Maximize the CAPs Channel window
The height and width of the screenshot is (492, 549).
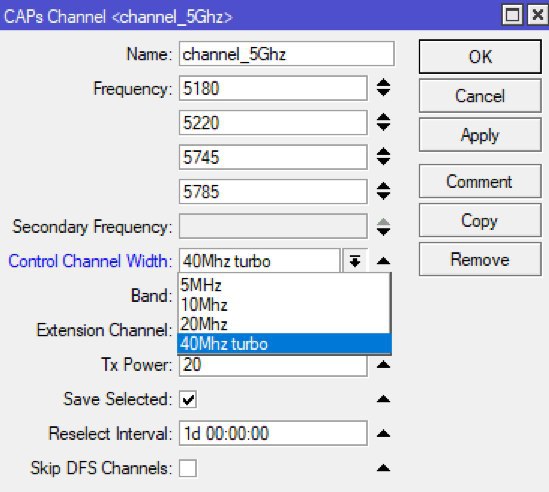[x=512, y=15]
